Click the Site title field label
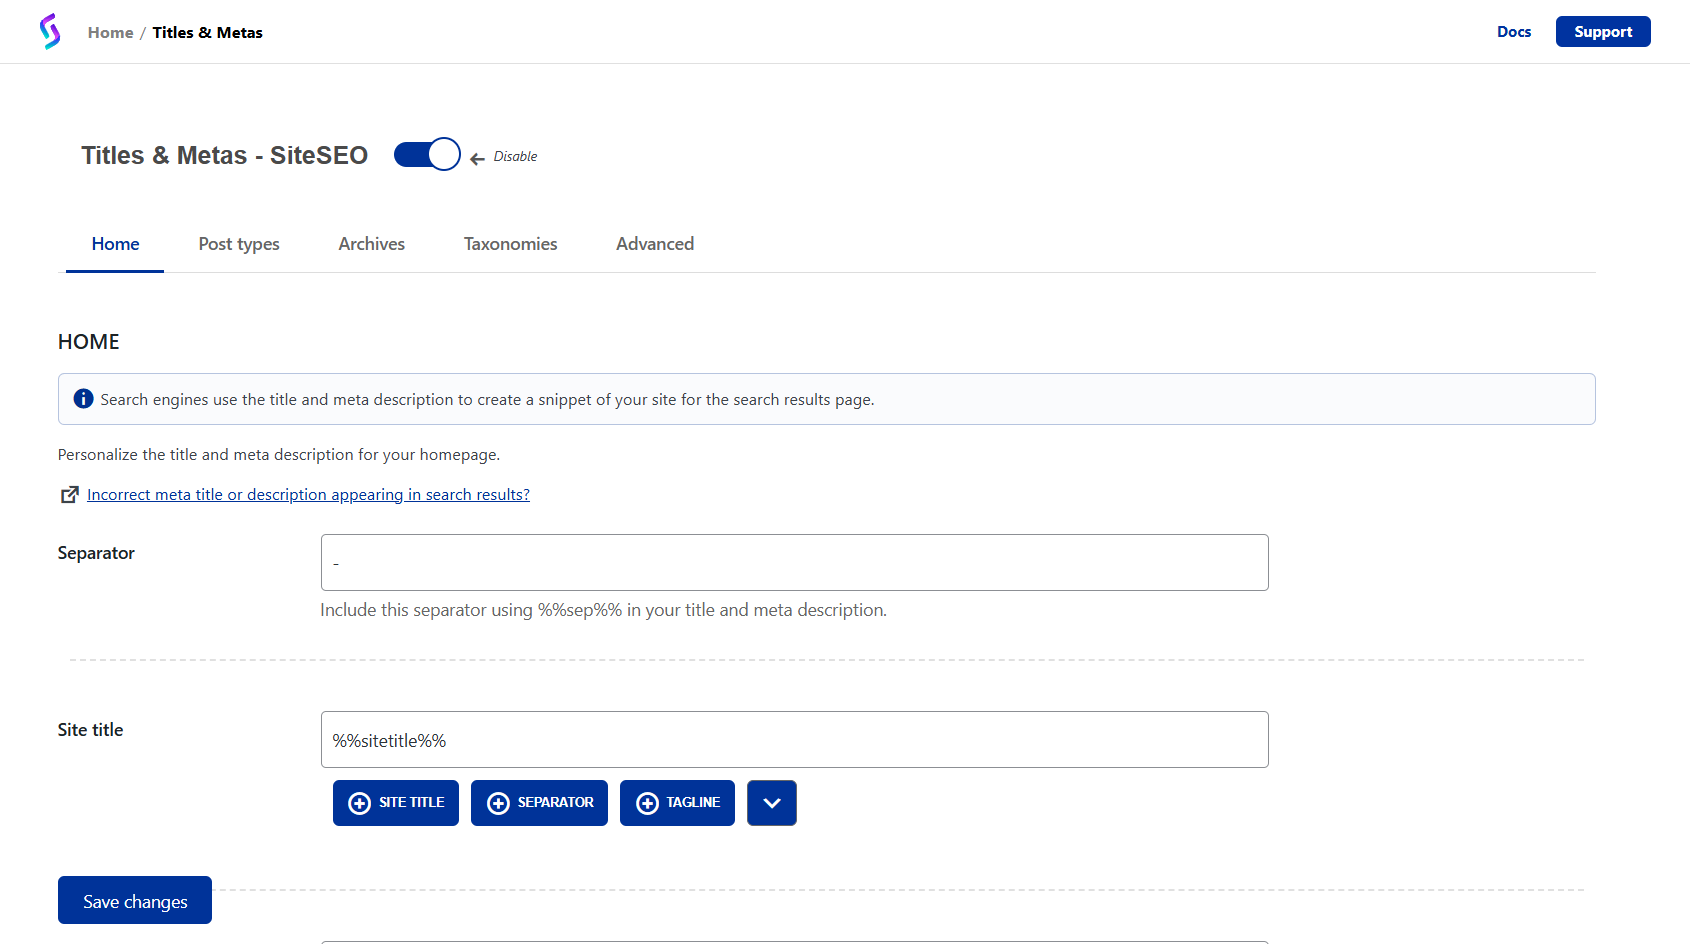Image resolution: width=1690 pixels, height=944 pixels. click(x=91, y=730)
